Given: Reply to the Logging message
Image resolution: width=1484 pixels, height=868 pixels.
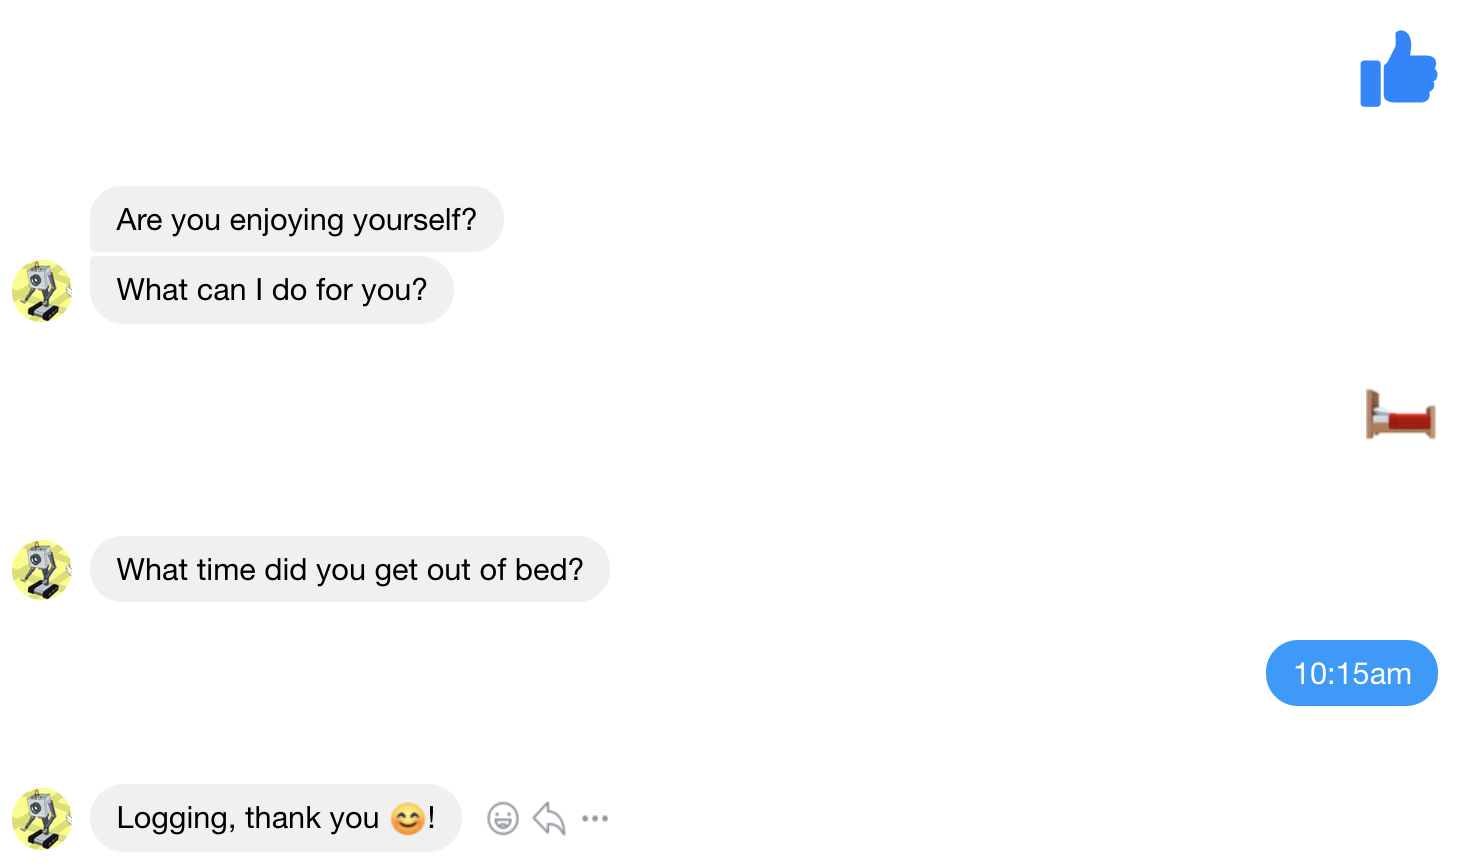Looking at the screenshot, I should click(549, 819).
